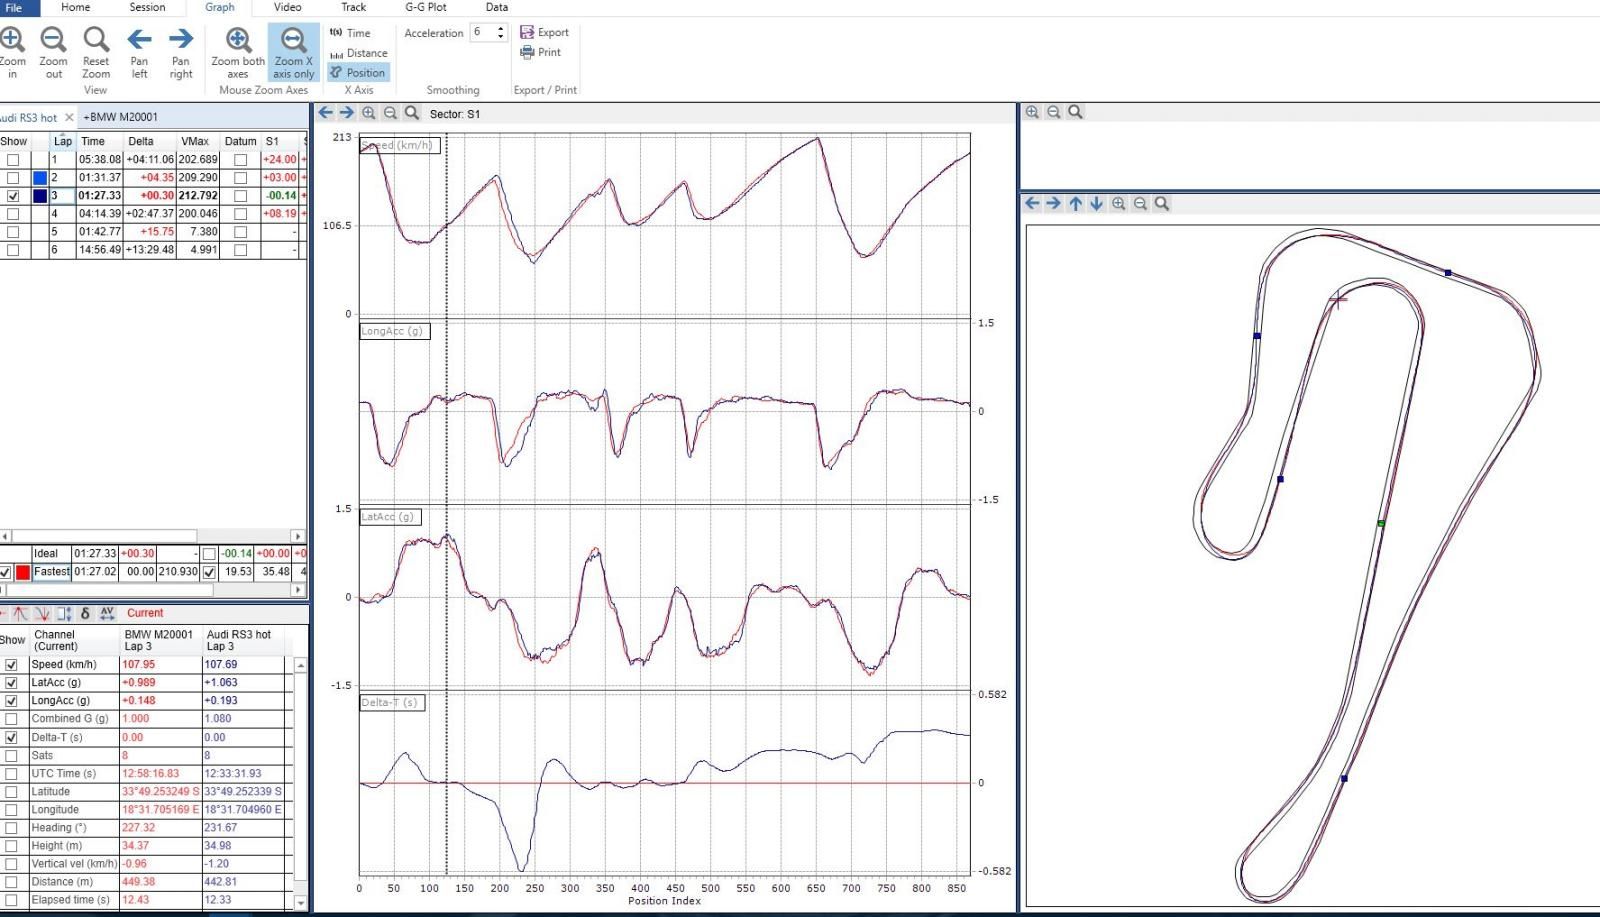Open the G-G Plot tab
The height and width of the screenshot is (917, 1600).
pyautogui.click(x=425, y=7)
